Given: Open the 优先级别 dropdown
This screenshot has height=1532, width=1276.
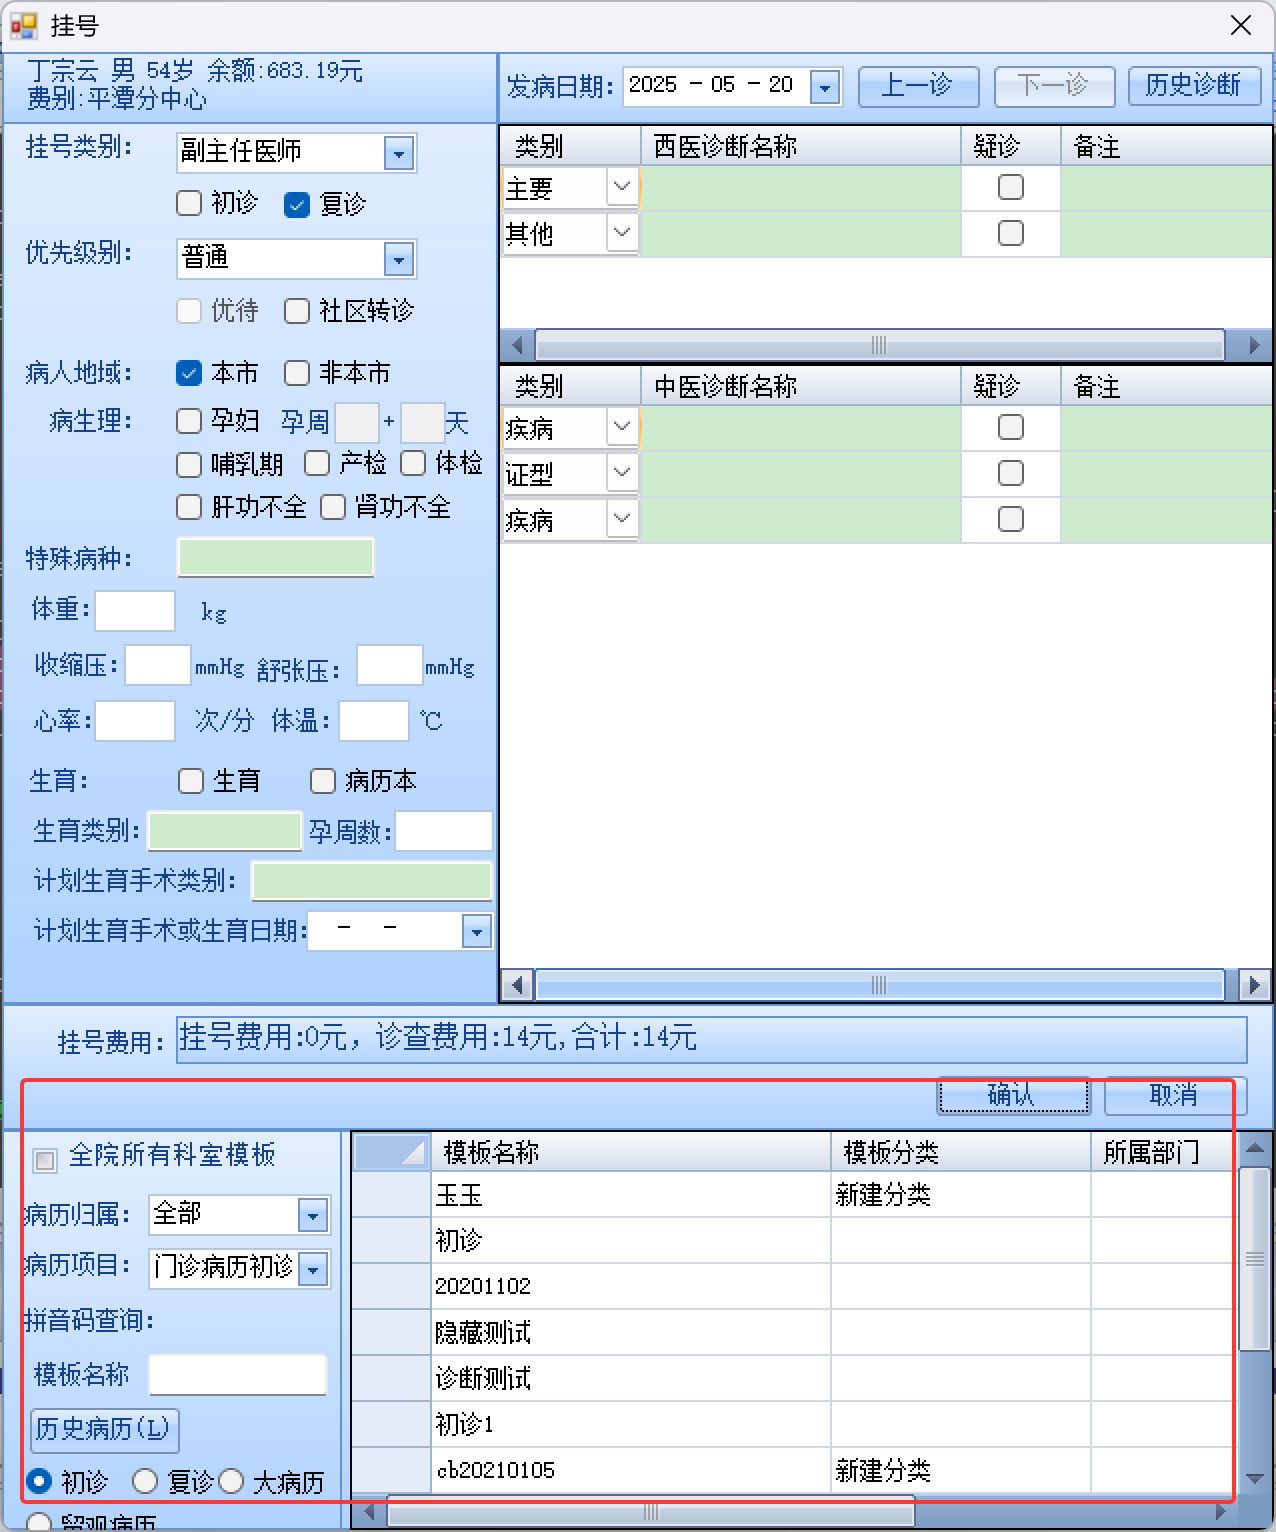Looking at the screenshot, I should [399, 260].
